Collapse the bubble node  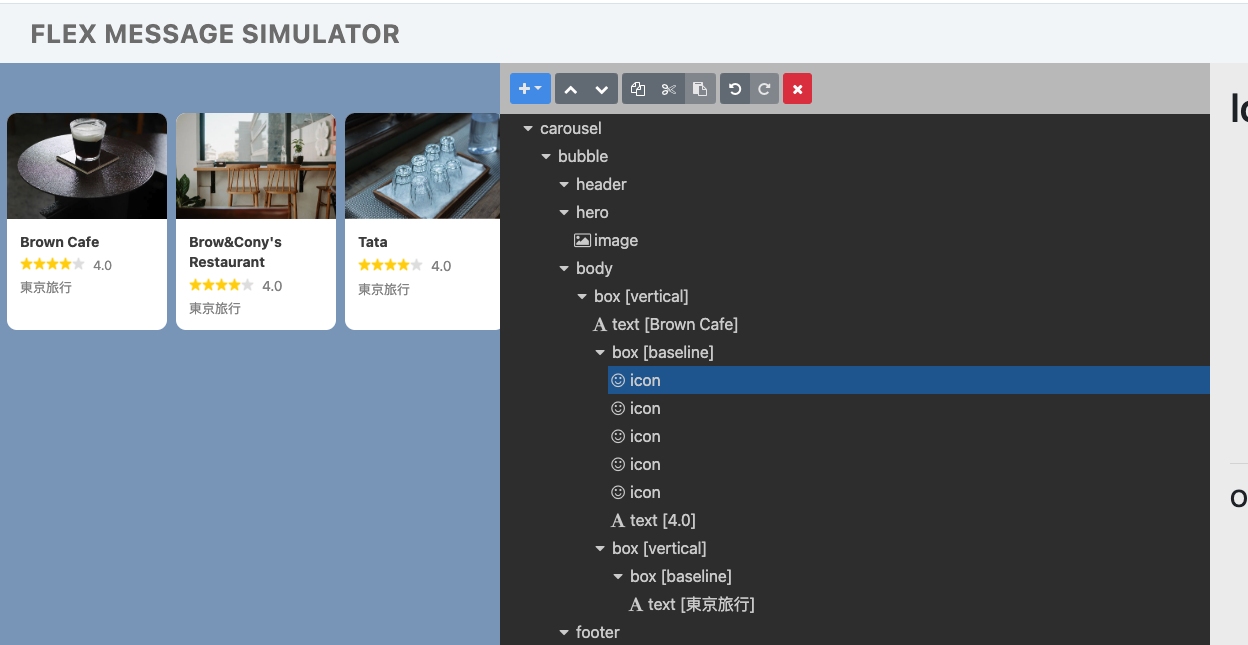click(546, 157)
